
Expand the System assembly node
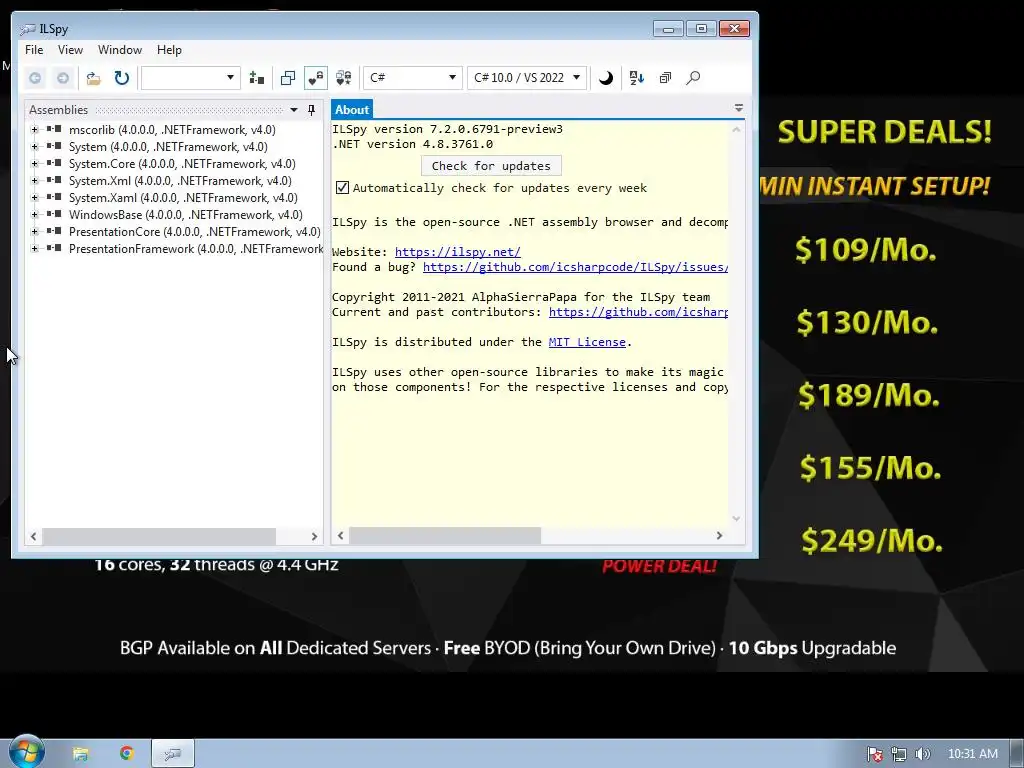(x=35, y=147)
